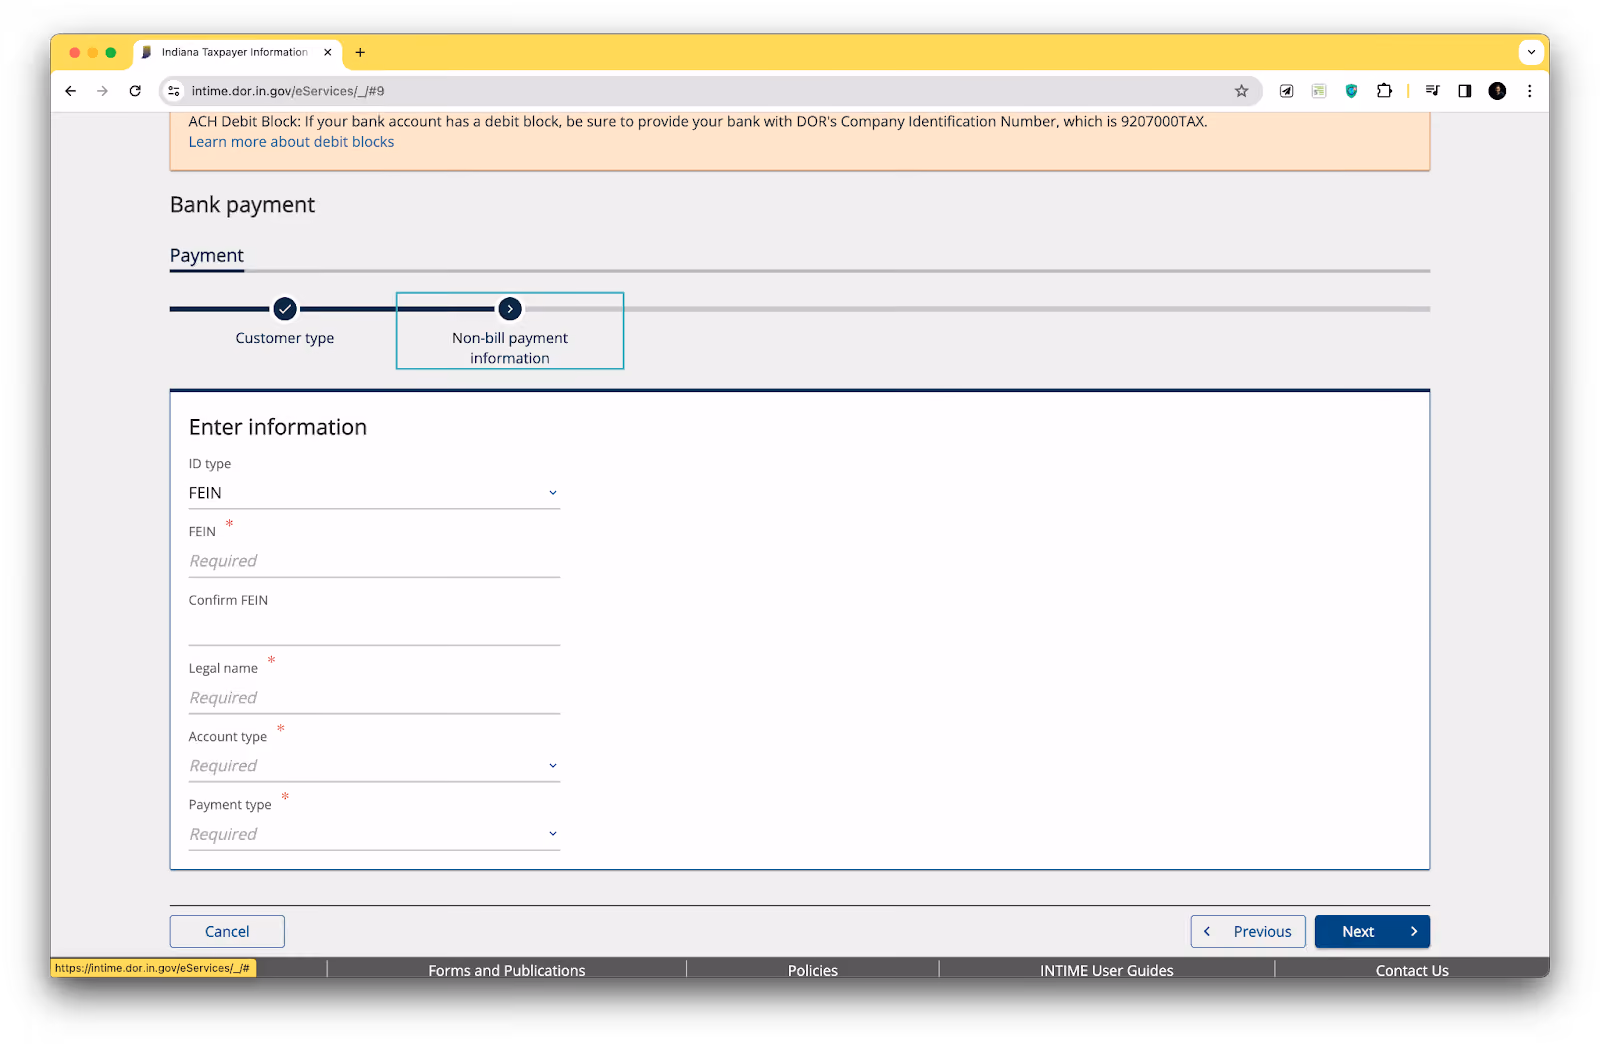1600x1044 pixels.
Task: Click the browser forward arrow
Action: point(102,91)
